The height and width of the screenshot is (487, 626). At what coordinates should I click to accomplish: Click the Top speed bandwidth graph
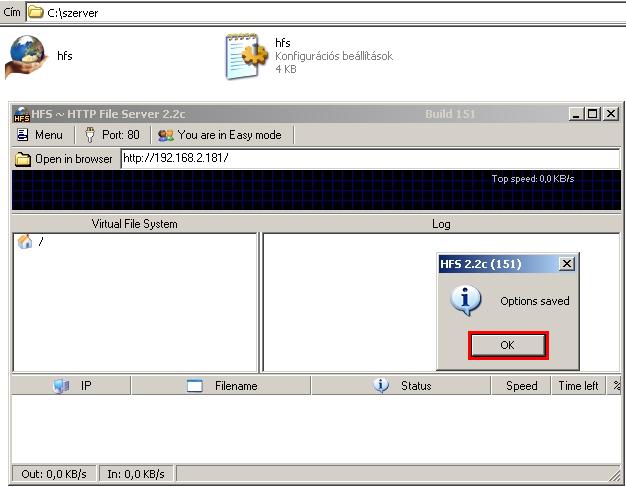tap(316, 190)
